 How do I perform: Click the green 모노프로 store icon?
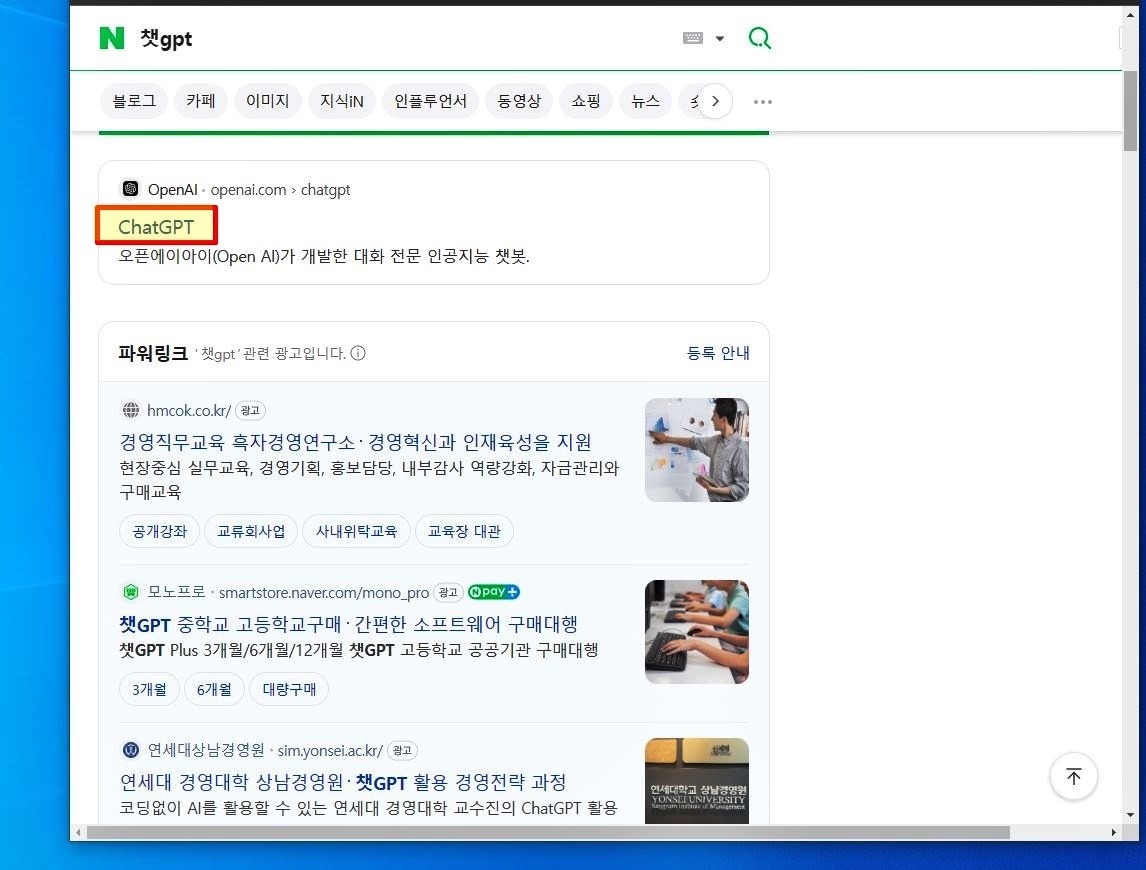(131, 591)
